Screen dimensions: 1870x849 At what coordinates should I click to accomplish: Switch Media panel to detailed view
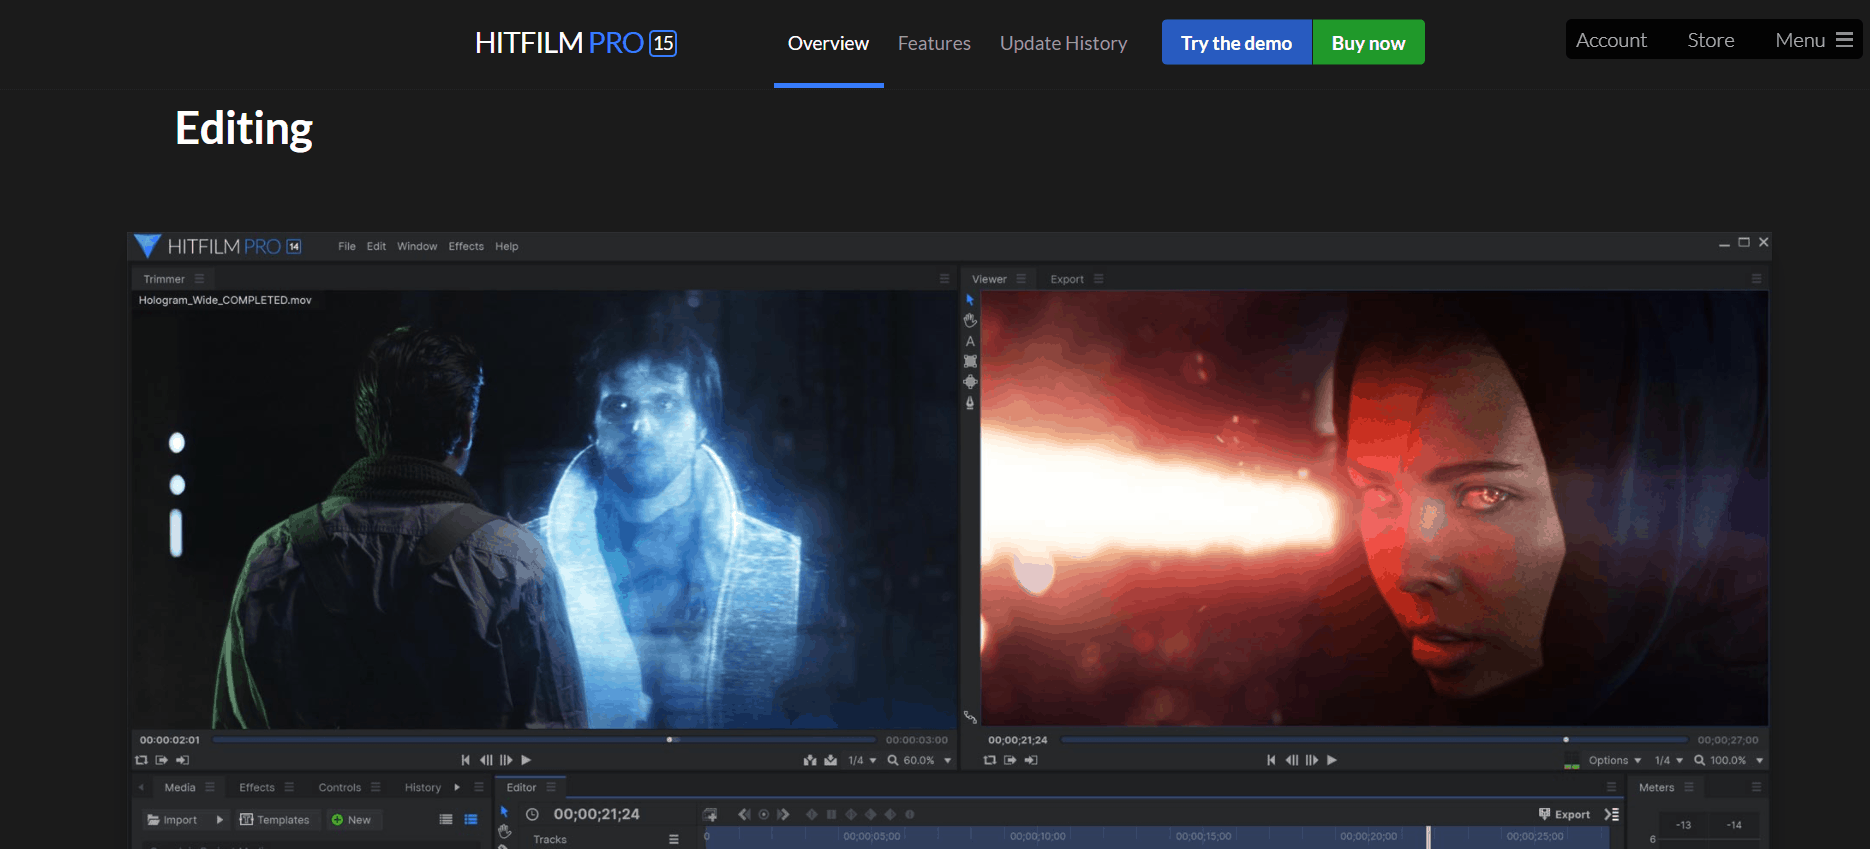coord(470,819)
